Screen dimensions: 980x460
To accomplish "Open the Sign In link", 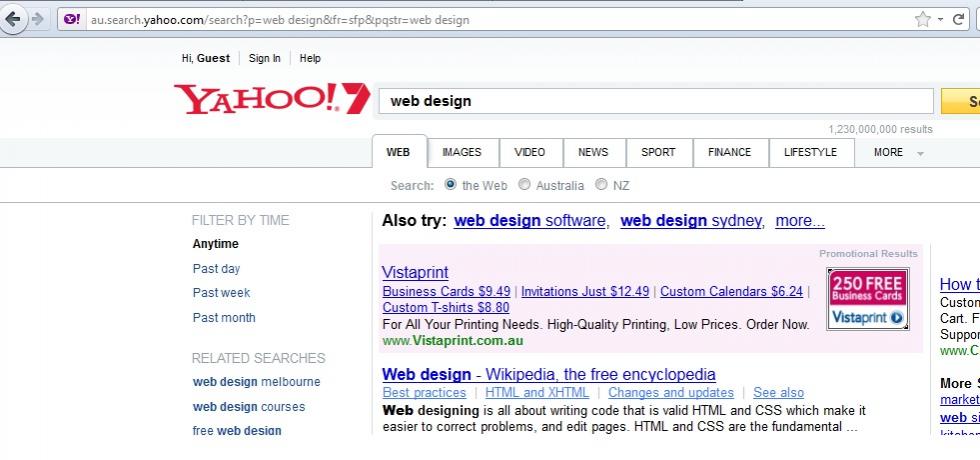I will click(264, 58).
